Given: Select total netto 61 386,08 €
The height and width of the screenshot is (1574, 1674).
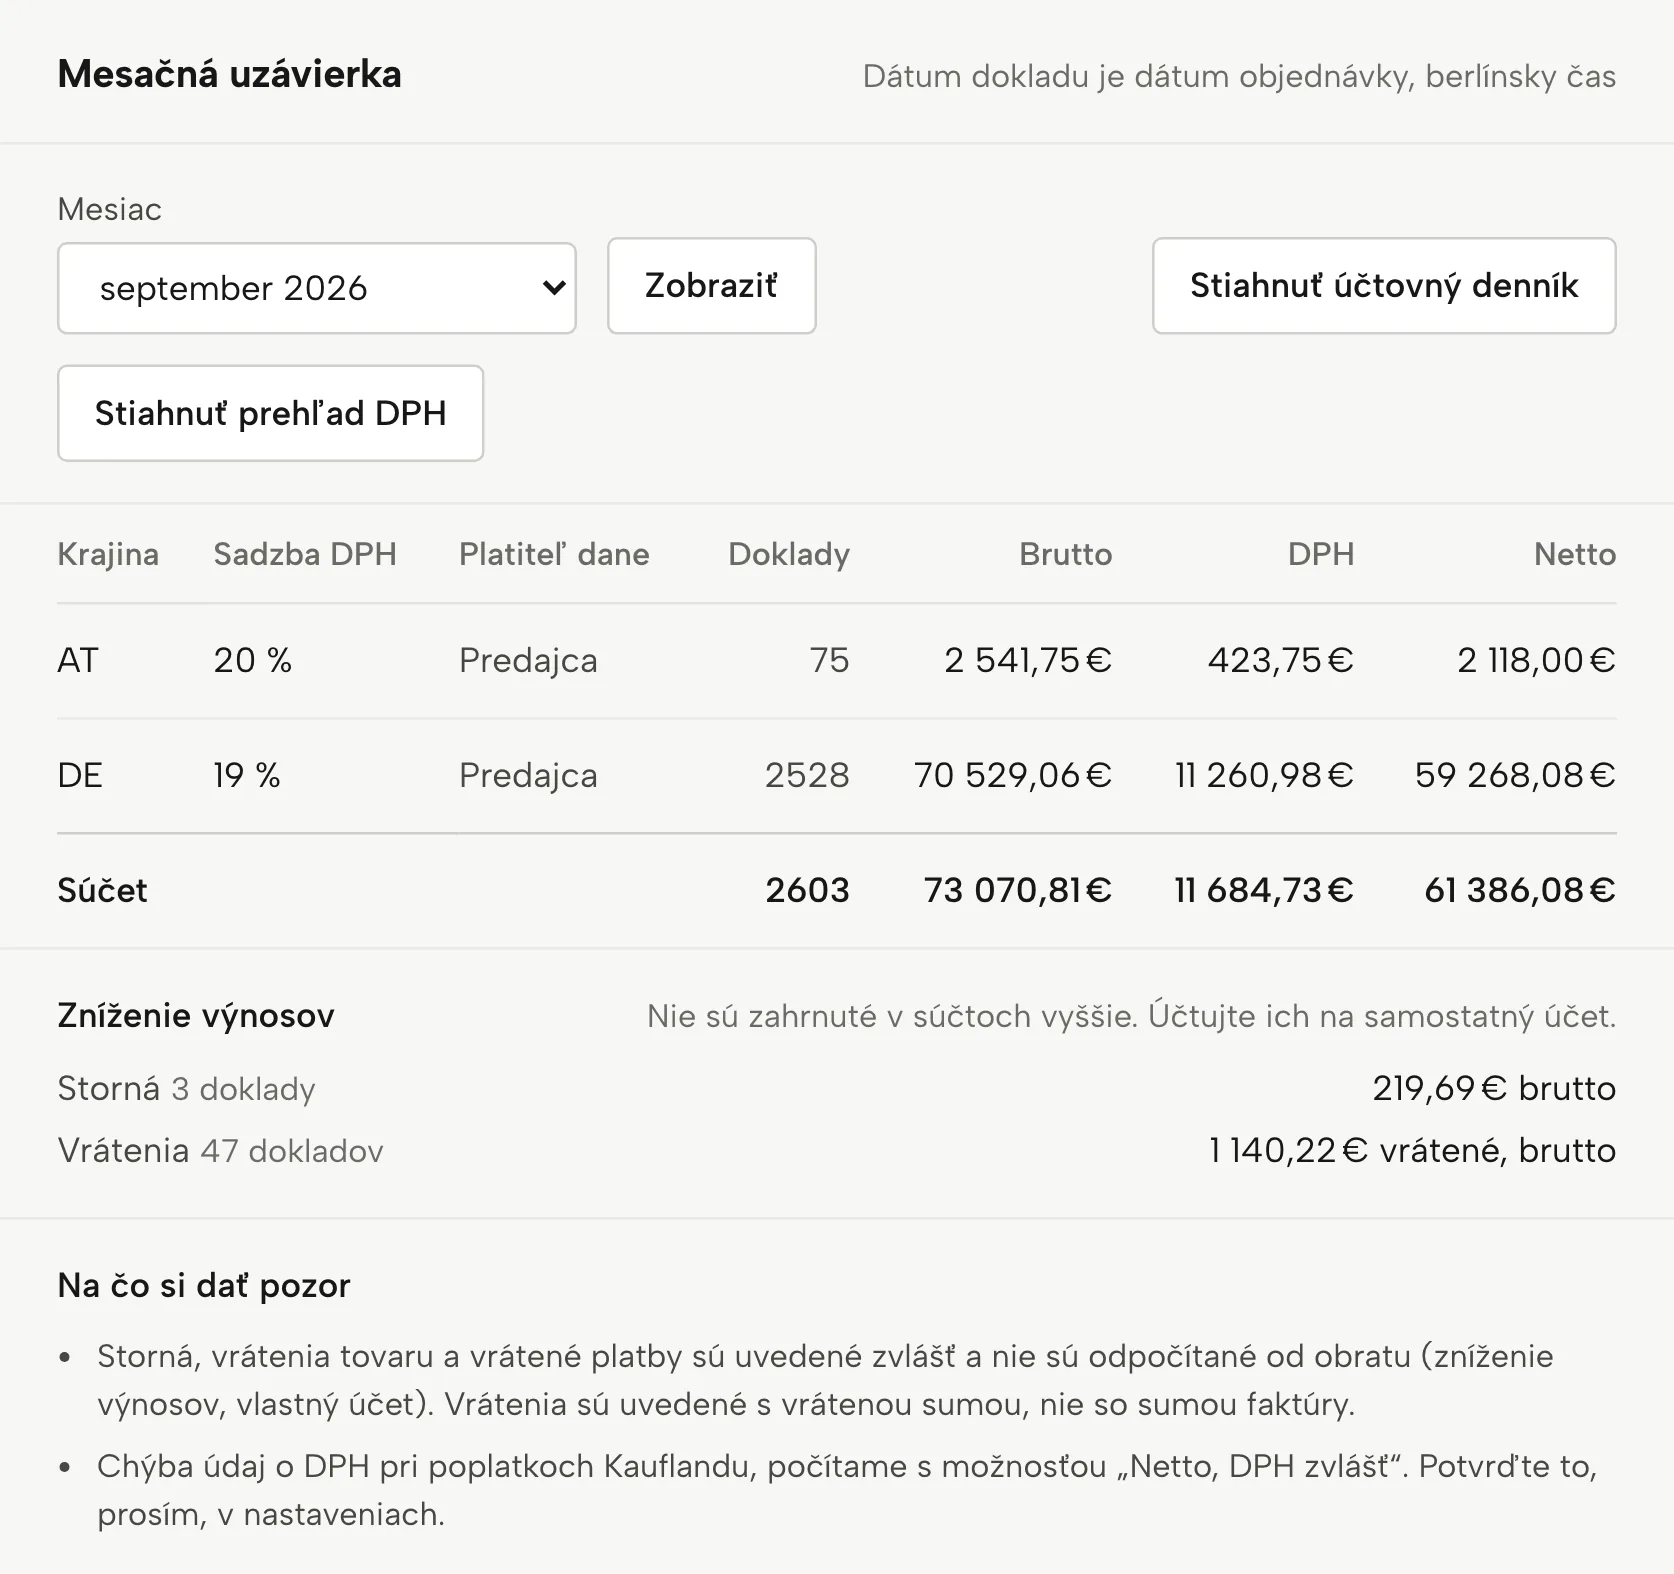Looking at the screenshot, I should (x=1520, y=890).
